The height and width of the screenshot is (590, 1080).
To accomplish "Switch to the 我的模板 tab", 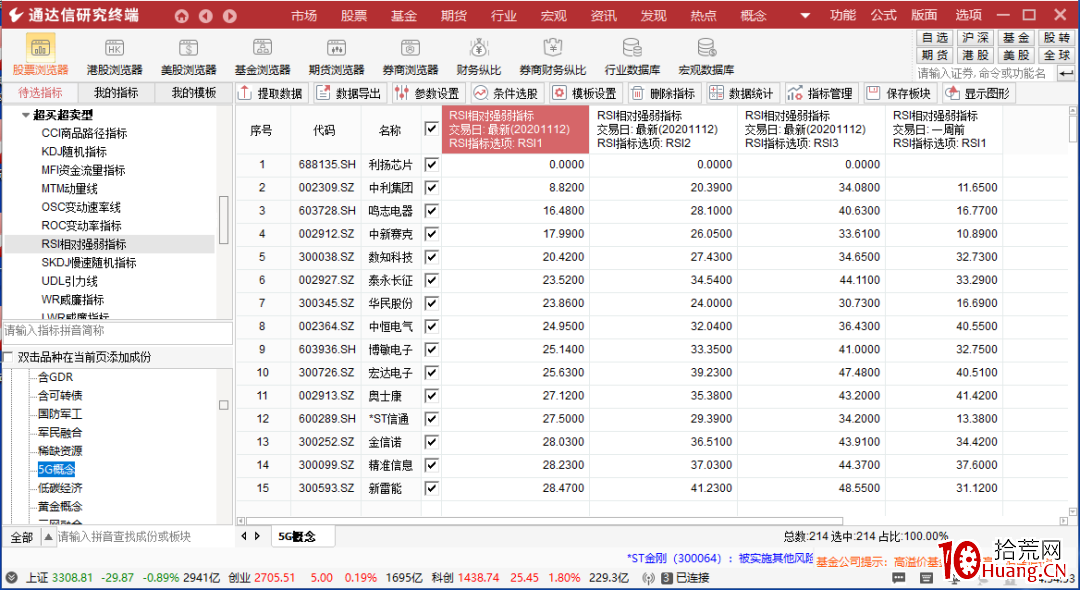I will pyautogui.click(x=194, y=93).
